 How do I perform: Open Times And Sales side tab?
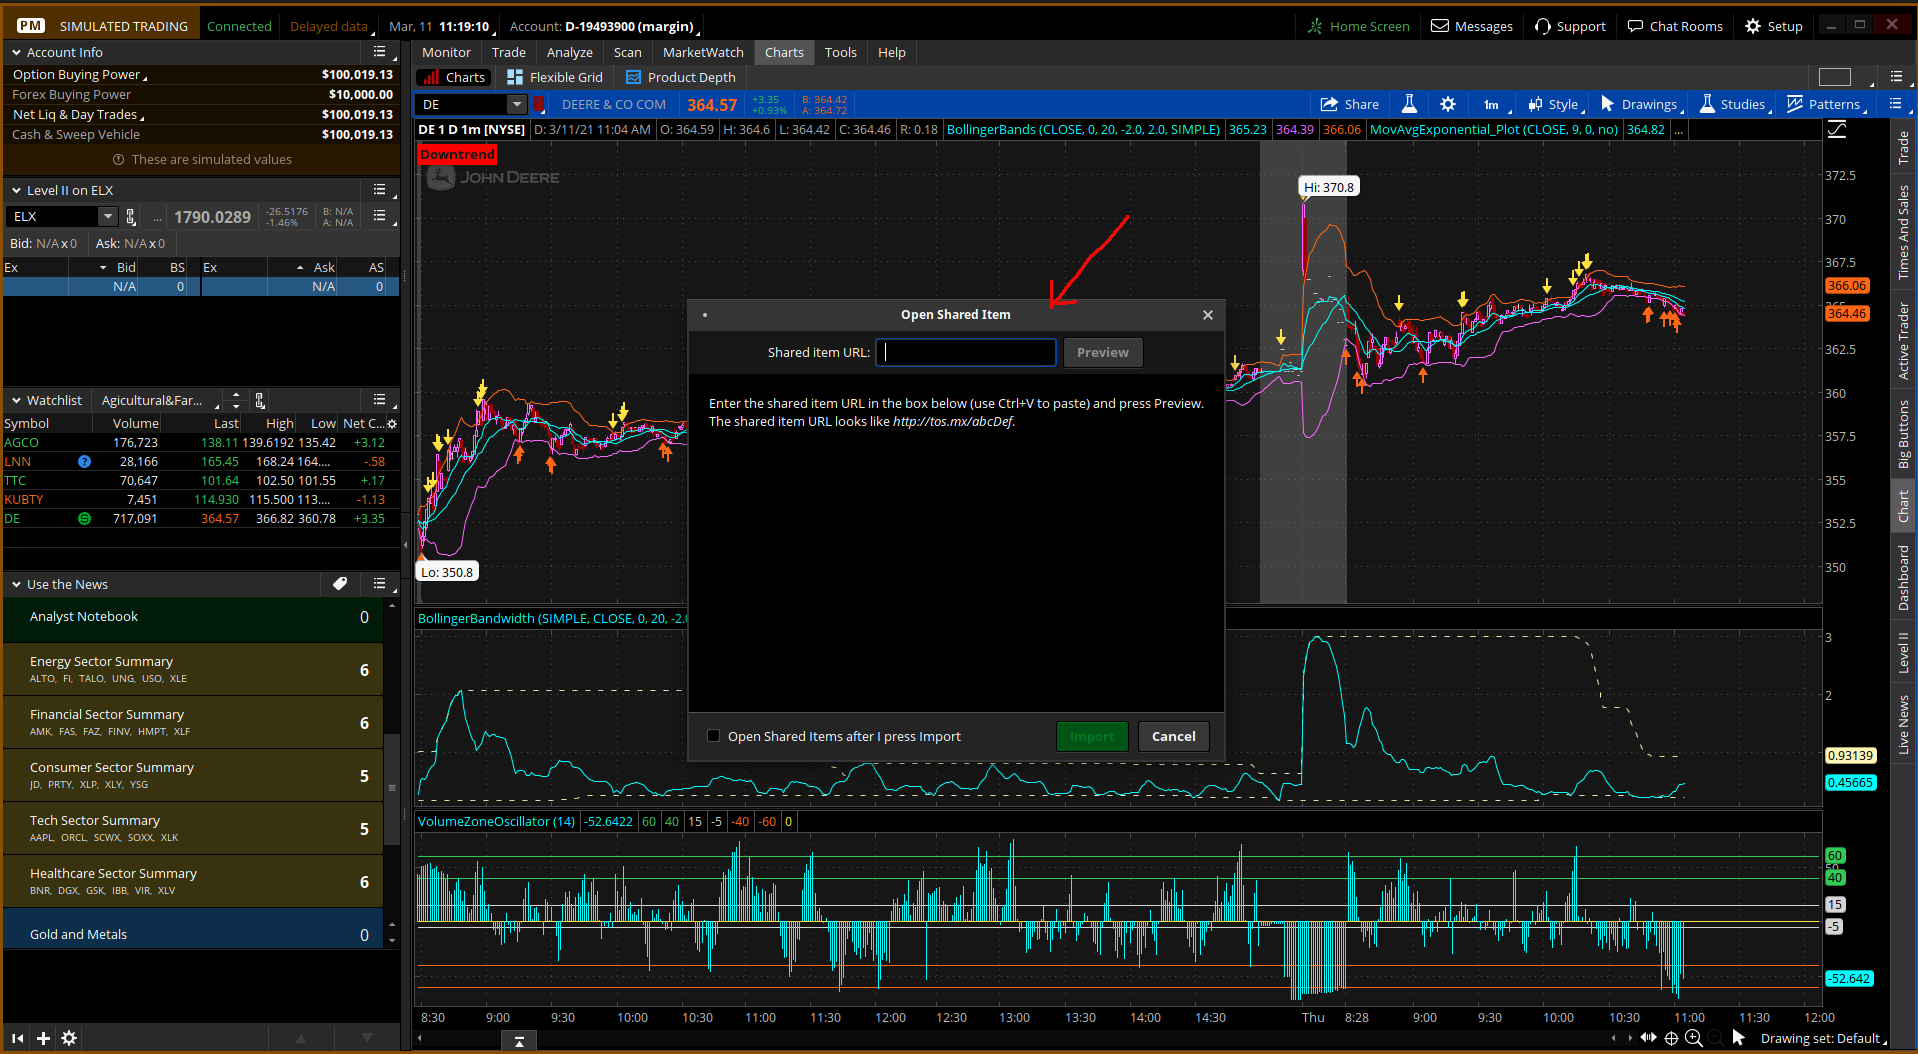pos(1903,232)
